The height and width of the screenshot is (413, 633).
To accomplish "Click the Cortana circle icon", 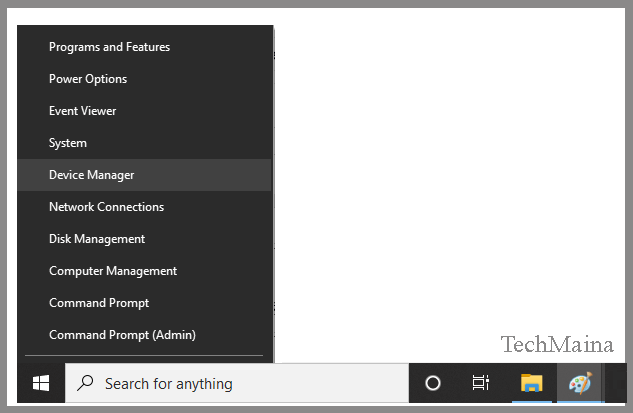I will click(x=433, y=383).
